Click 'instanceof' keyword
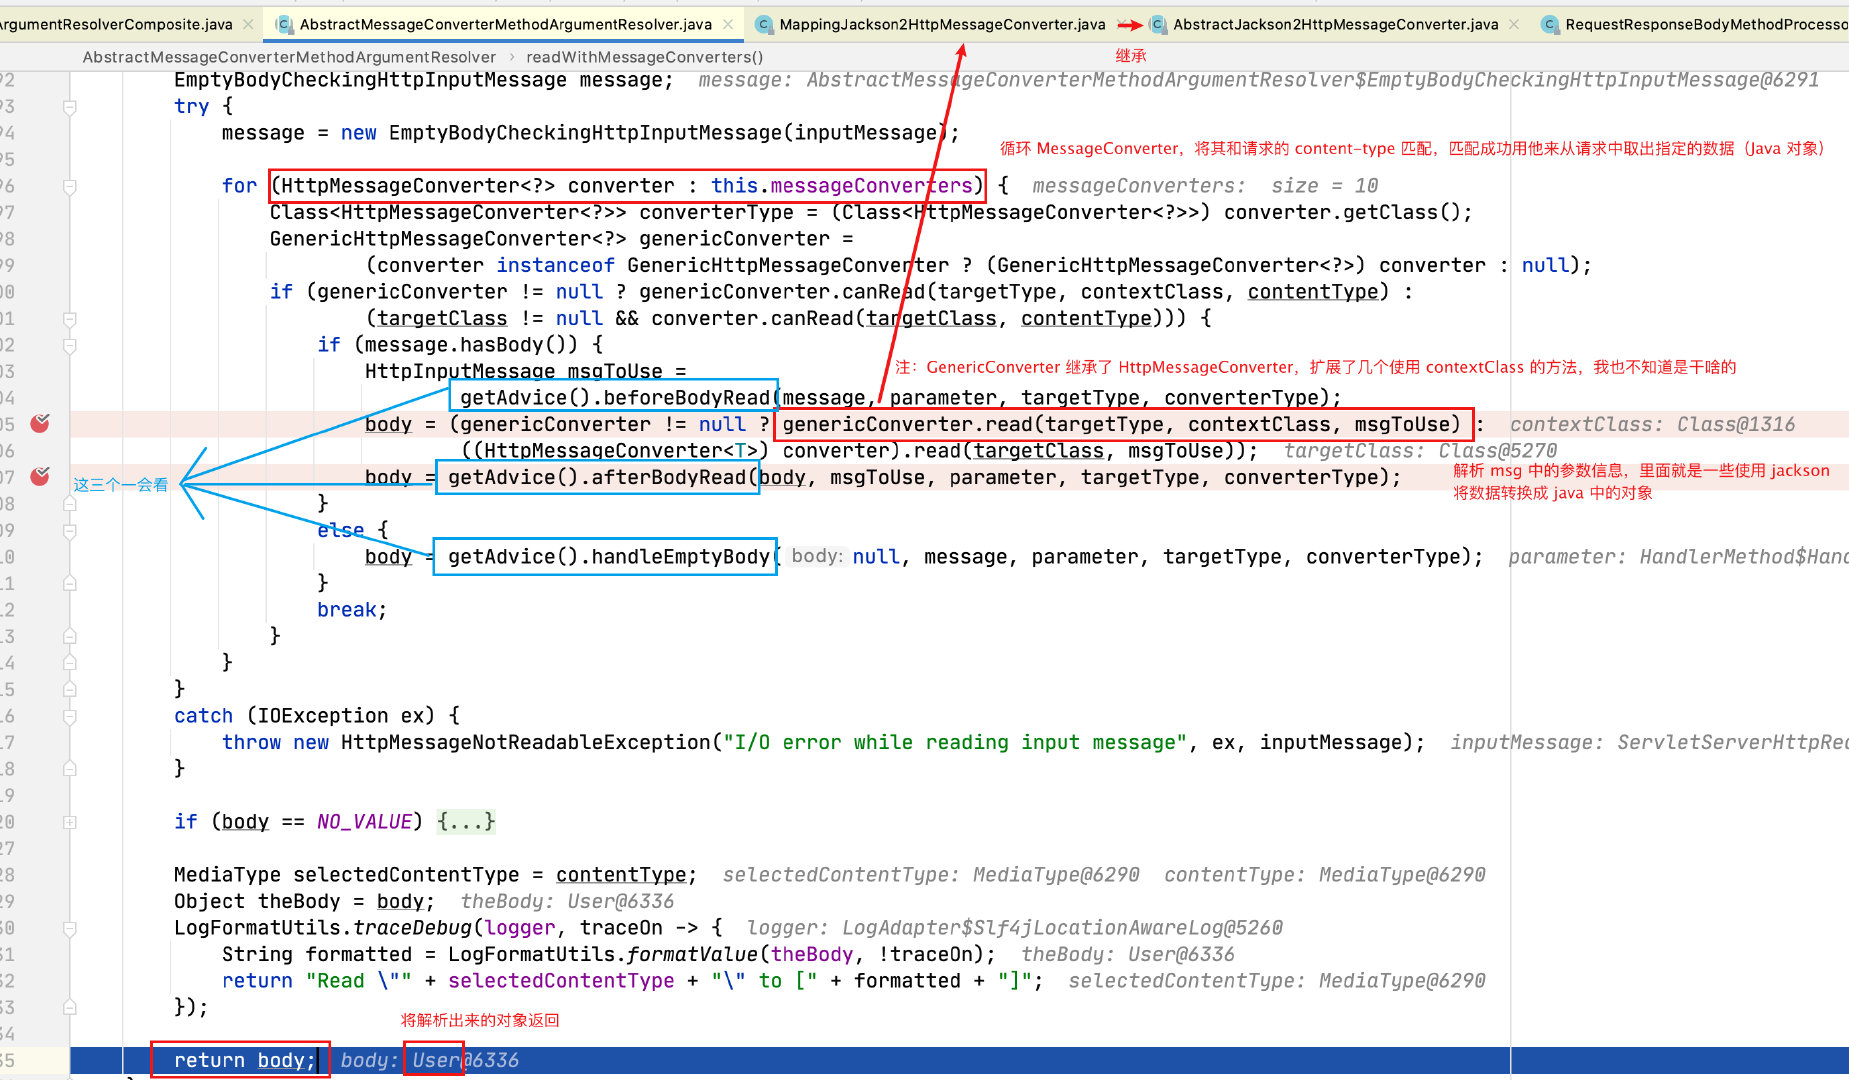This screenshot has width=1849, height=1080. click(x=555, y=265)
